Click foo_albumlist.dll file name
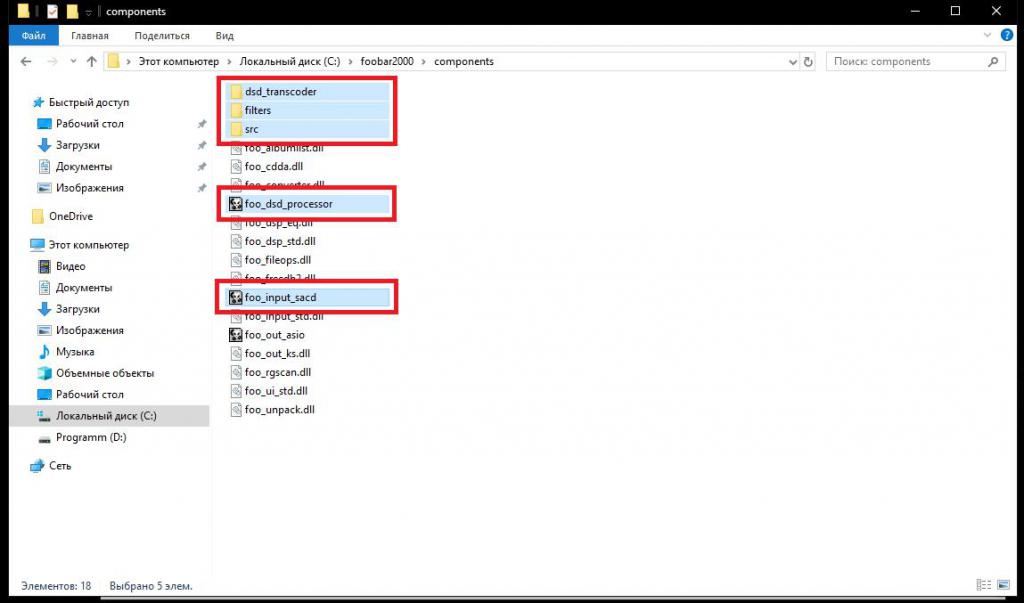This screenshot has width=1024, height=603. (x=284, y=149)
